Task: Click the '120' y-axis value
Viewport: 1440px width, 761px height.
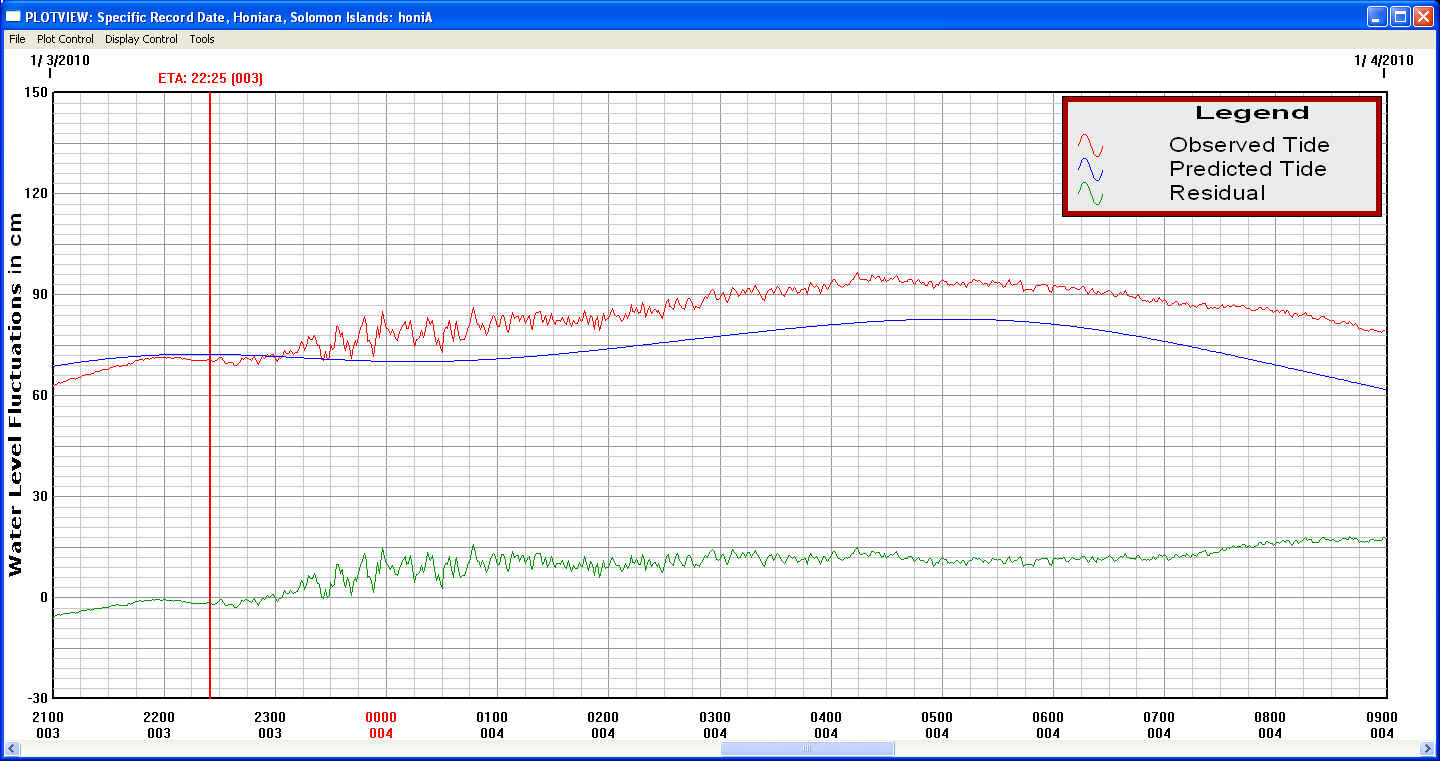Action: point(36,193)
